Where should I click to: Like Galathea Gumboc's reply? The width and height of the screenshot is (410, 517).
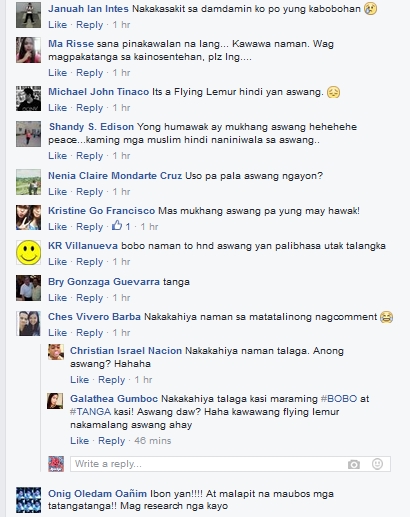tap(79, 441)
